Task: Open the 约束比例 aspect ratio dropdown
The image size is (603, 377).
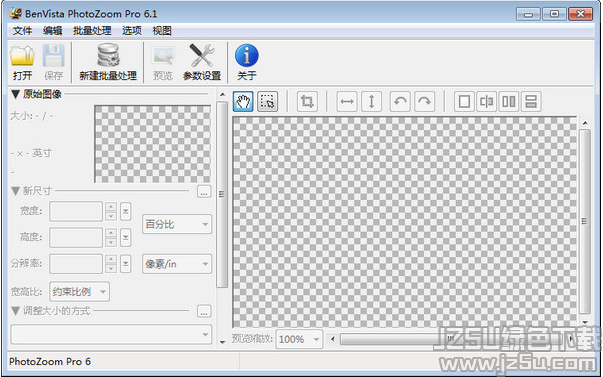Action: click(79, 292)
